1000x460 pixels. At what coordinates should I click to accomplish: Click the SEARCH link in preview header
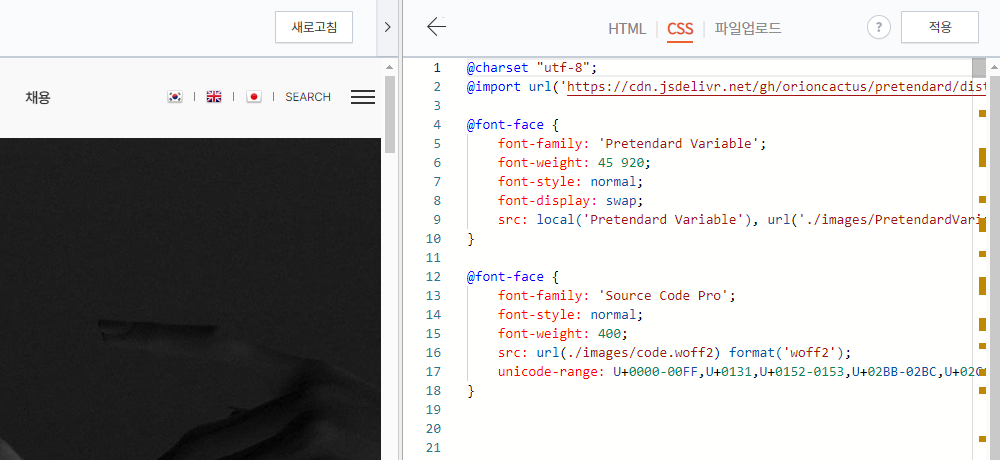tap(308, 97)
